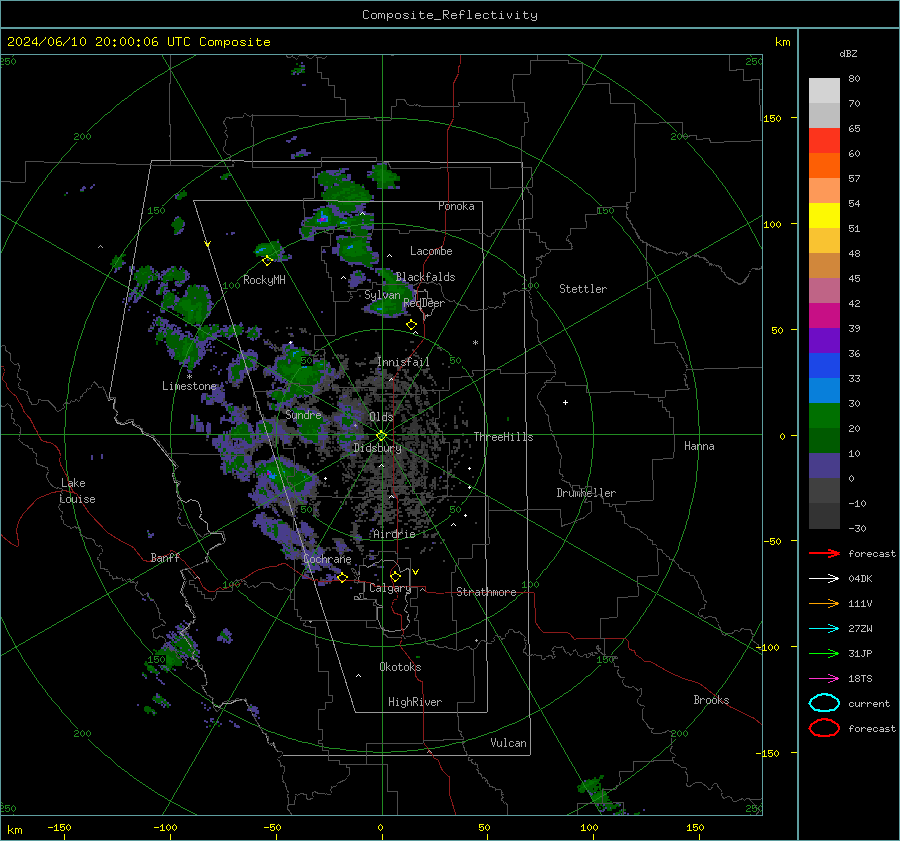Click the 30 dBZ green color swatch
Screen dimensions: 900x841
coord(824,415)
